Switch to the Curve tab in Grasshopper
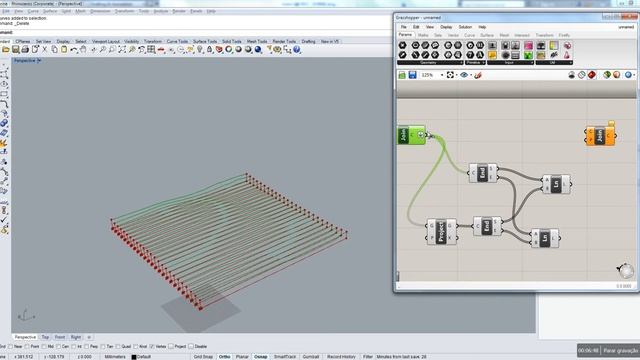 tap(469, 36)
